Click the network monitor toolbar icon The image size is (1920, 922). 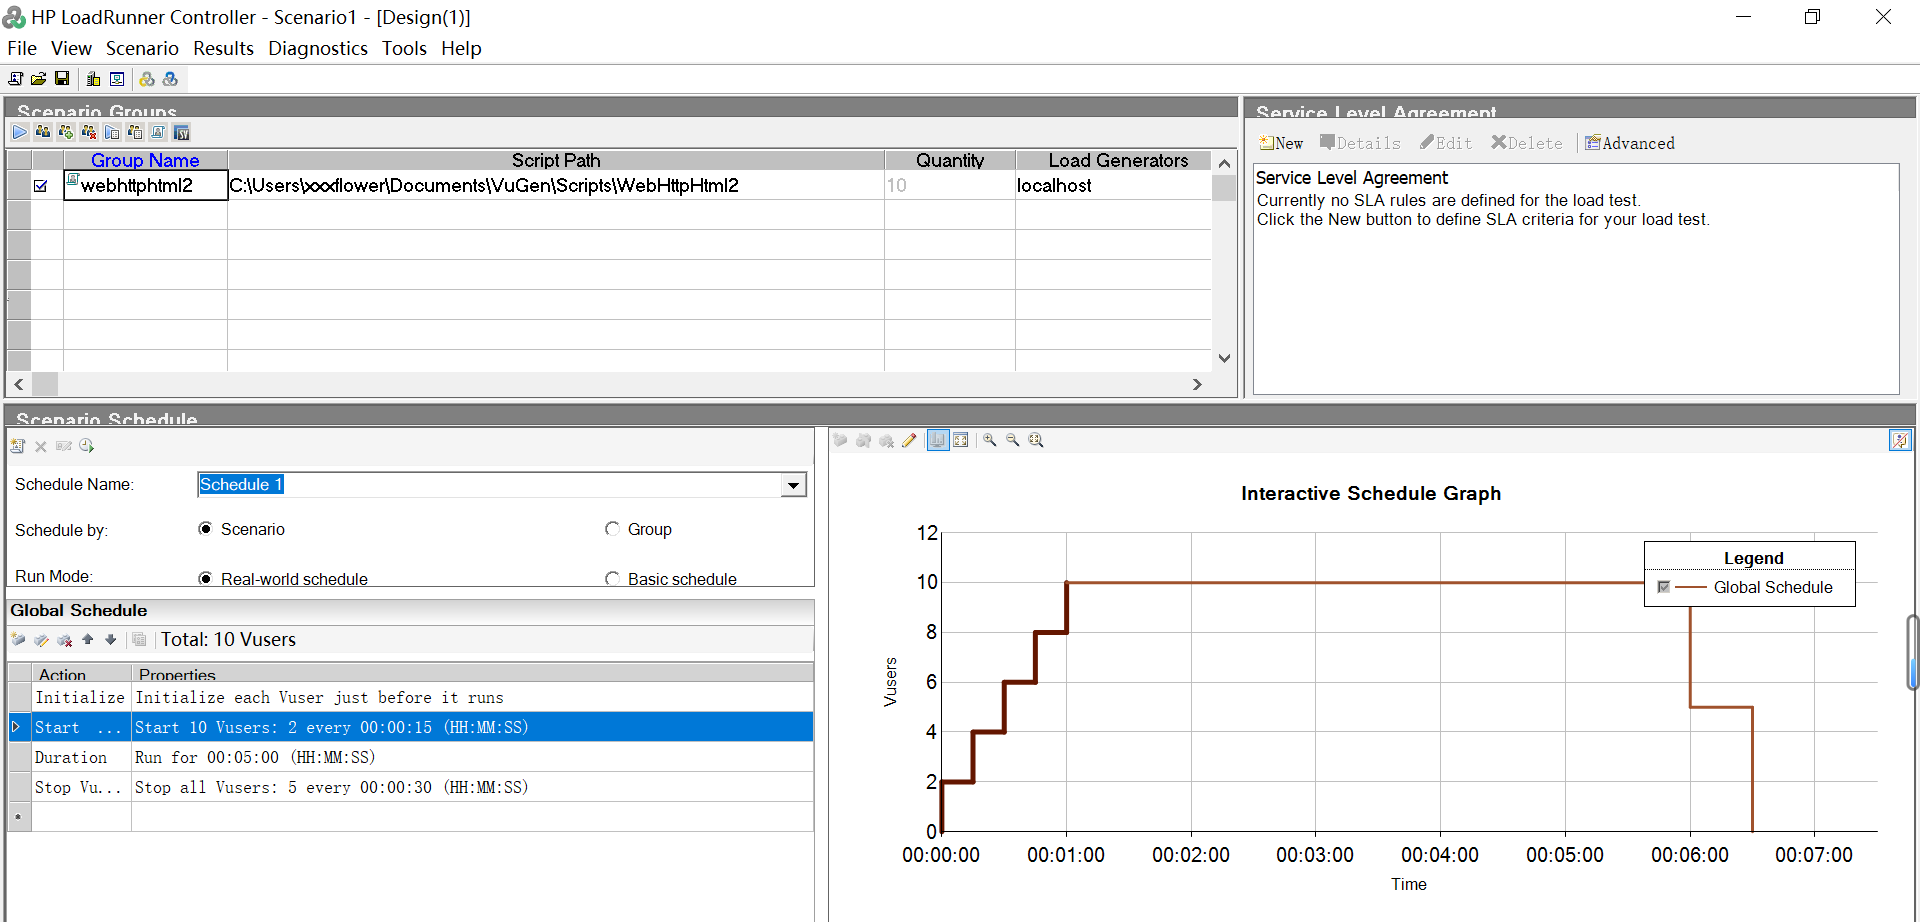(x=117, y=79)
